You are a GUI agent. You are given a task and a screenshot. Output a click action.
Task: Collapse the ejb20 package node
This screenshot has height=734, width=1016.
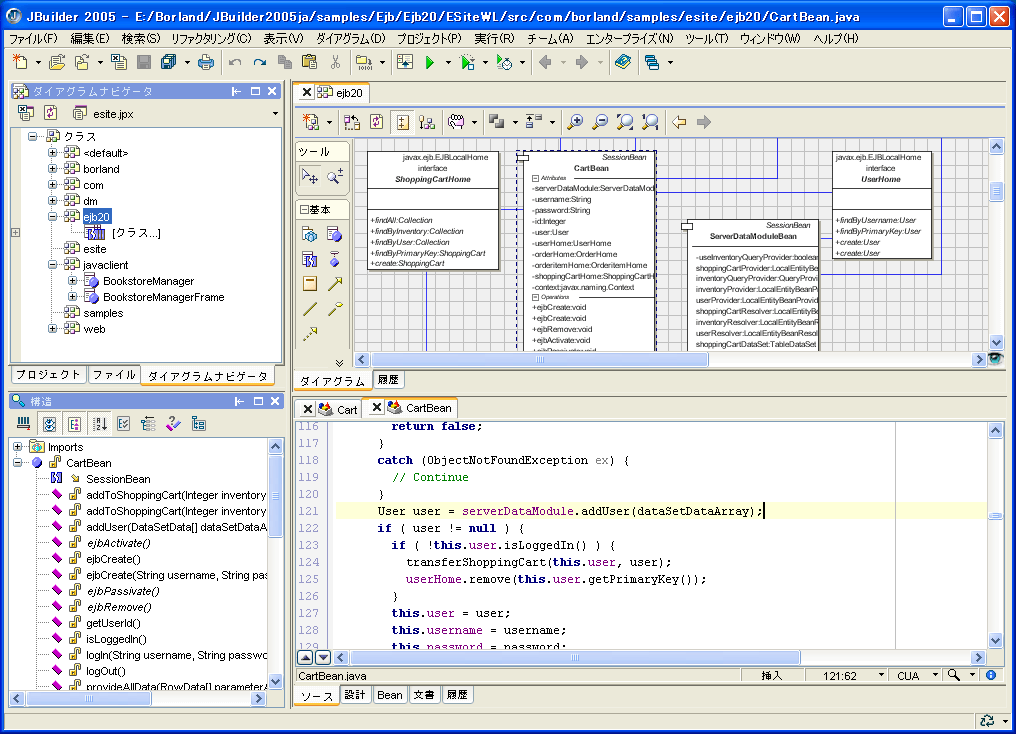53,216
